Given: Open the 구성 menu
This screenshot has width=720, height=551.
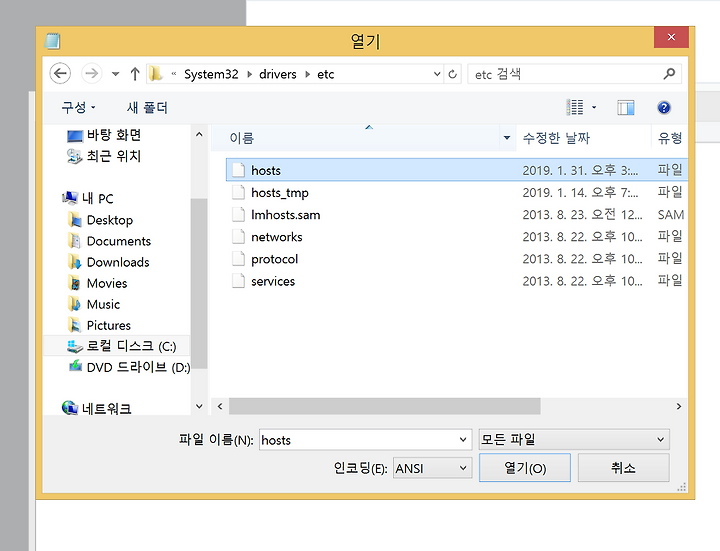Looking at the screenshot, I should click(x=79, y=107).
